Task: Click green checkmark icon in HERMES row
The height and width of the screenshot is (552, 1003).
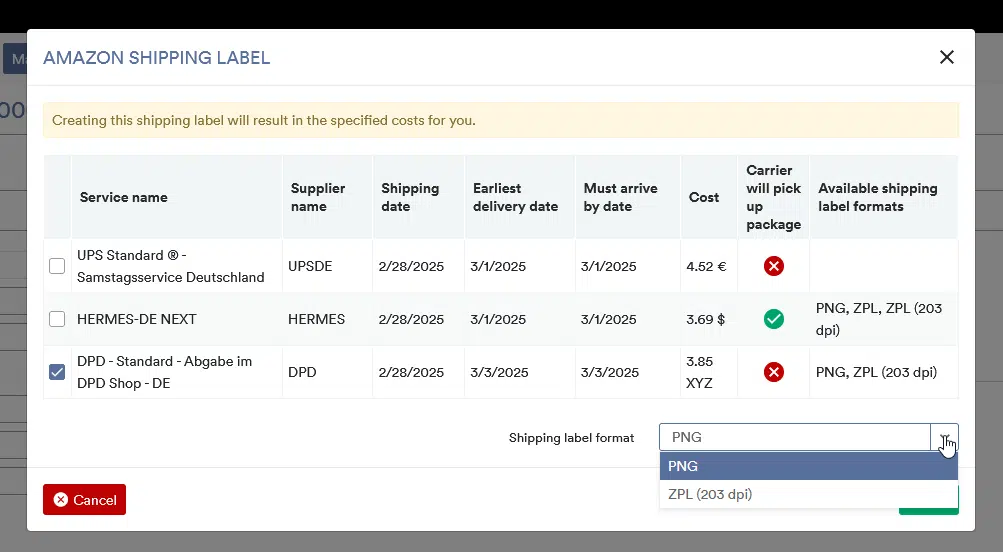Action: pos(773,319)
